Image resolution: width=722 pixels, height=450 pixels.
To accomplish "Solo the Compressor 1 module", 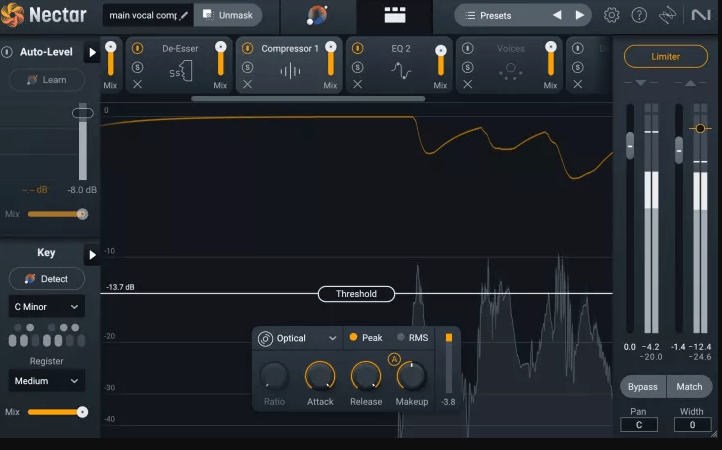I will 247,67.
